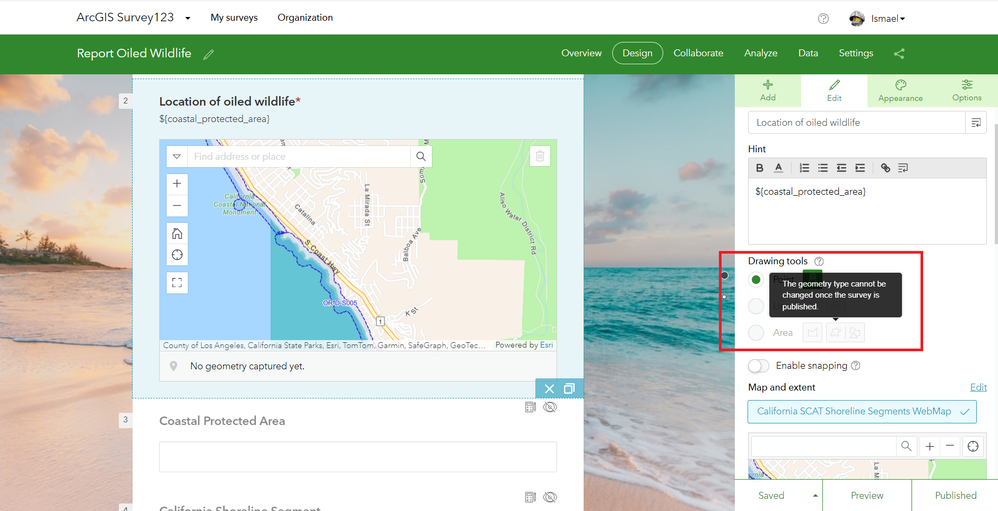This screenshot has width=998, height=511.
Task: Open the Data tab
Action: (808, 53)
